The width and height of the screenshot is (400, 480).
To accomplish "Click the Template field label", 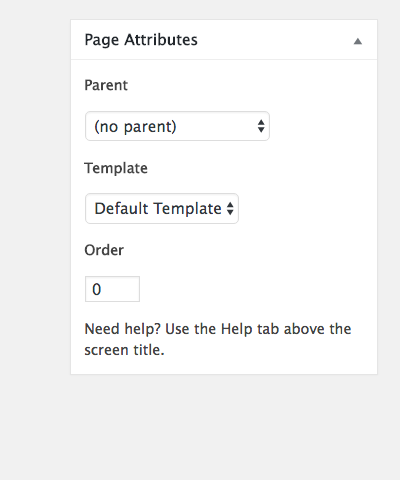I will click(116, 168).
